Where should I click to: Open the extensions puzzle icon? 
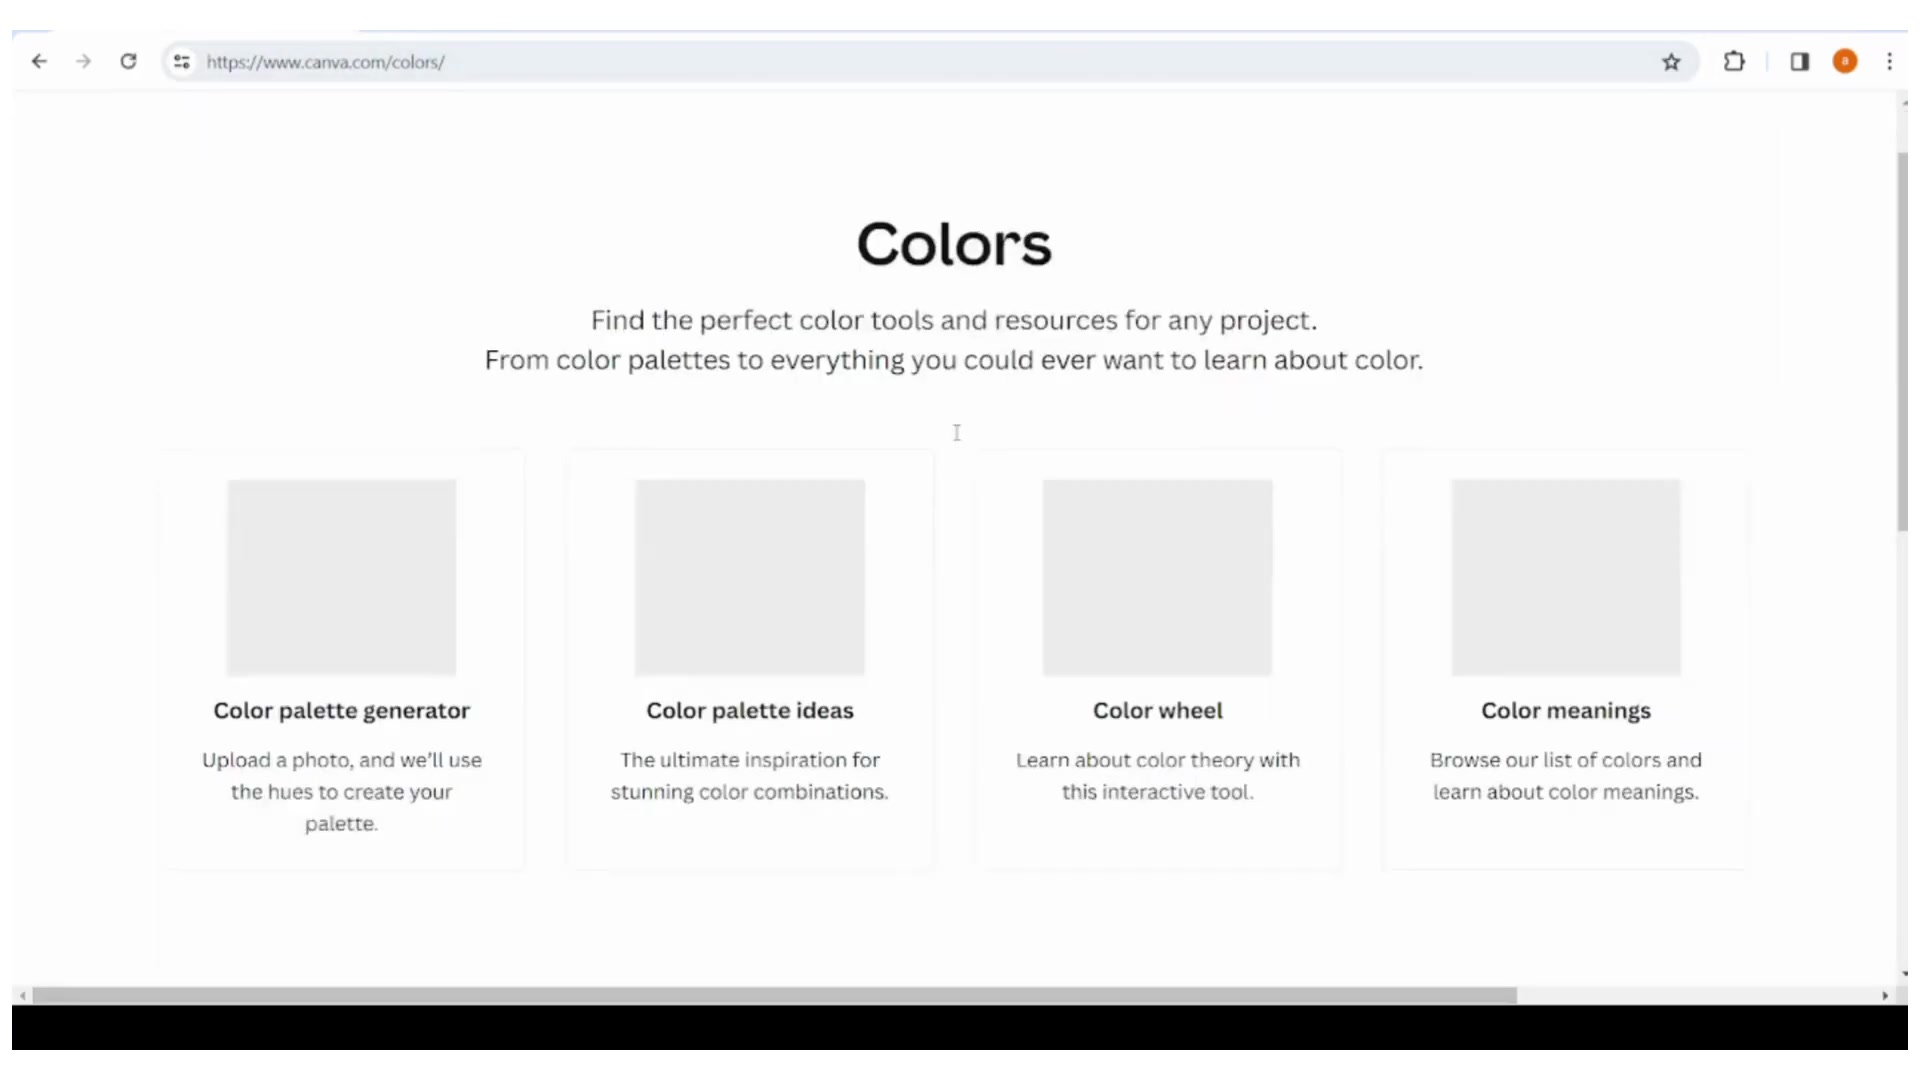pos(1734,62)
